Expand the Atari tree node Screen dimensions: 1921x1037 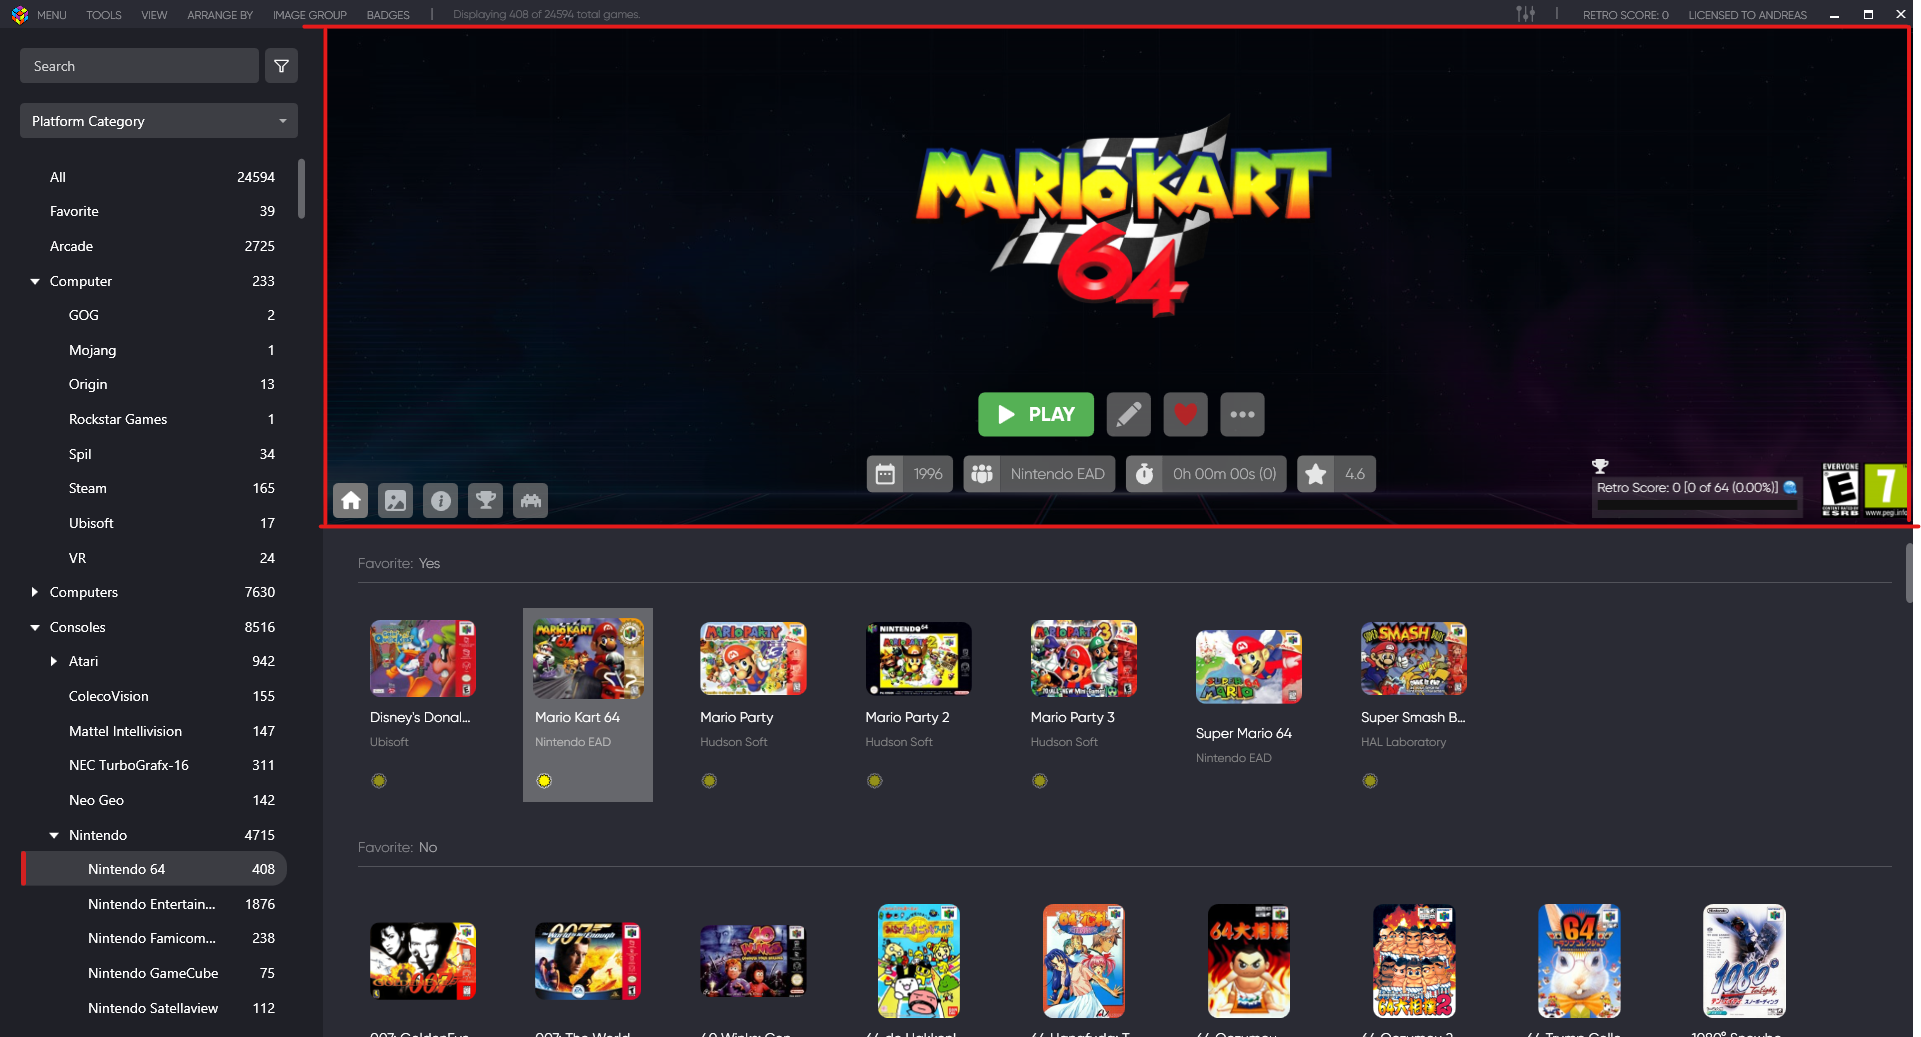(x=54, y=661)
